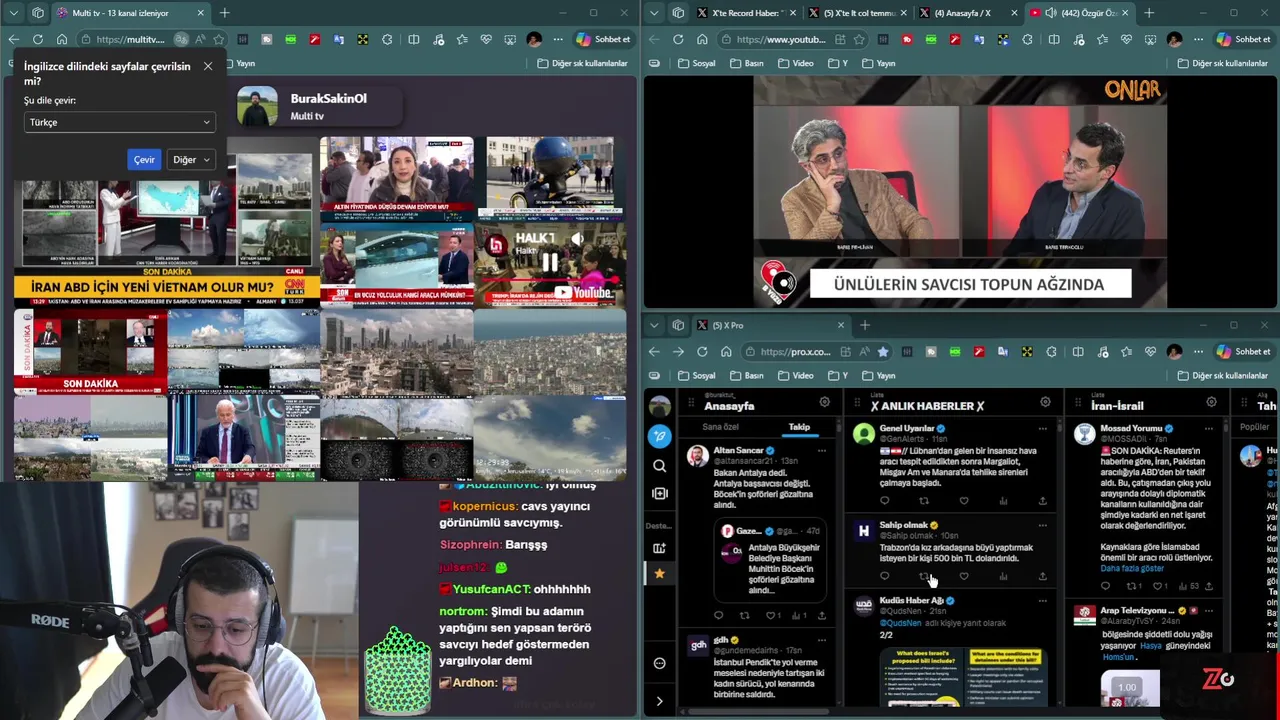Open Sohbet et Copilot in Multi tv window
This screenshot has width=1280, height=720.
click(x=603, y=39)
